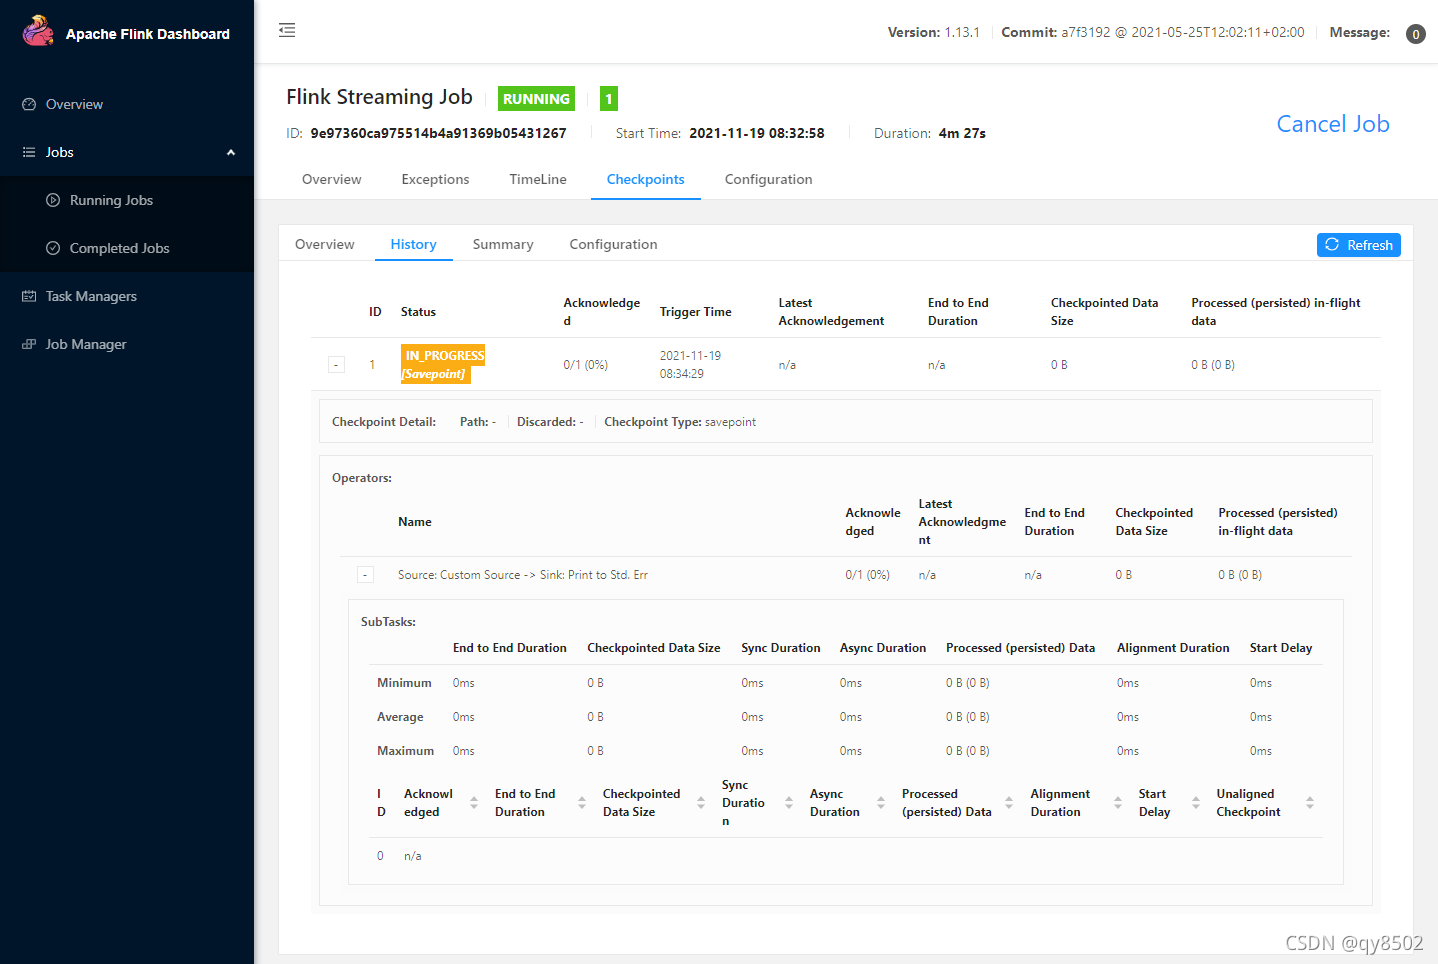
Task: Click the IN_PROGRESS [Savepoint] status tag
Action: [x=442, y=364]
